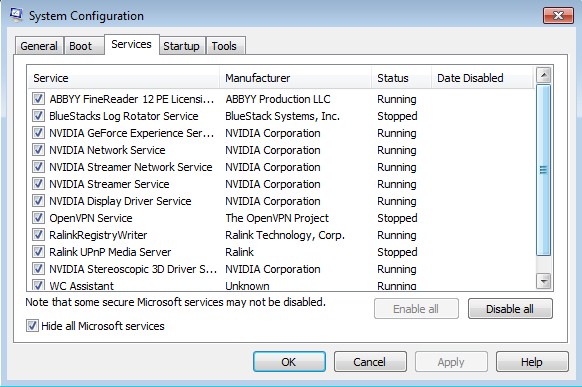Close the System Configuration window
Image resolution: width=582 pixels, height=387 pixels.
[x=558, y=16]
